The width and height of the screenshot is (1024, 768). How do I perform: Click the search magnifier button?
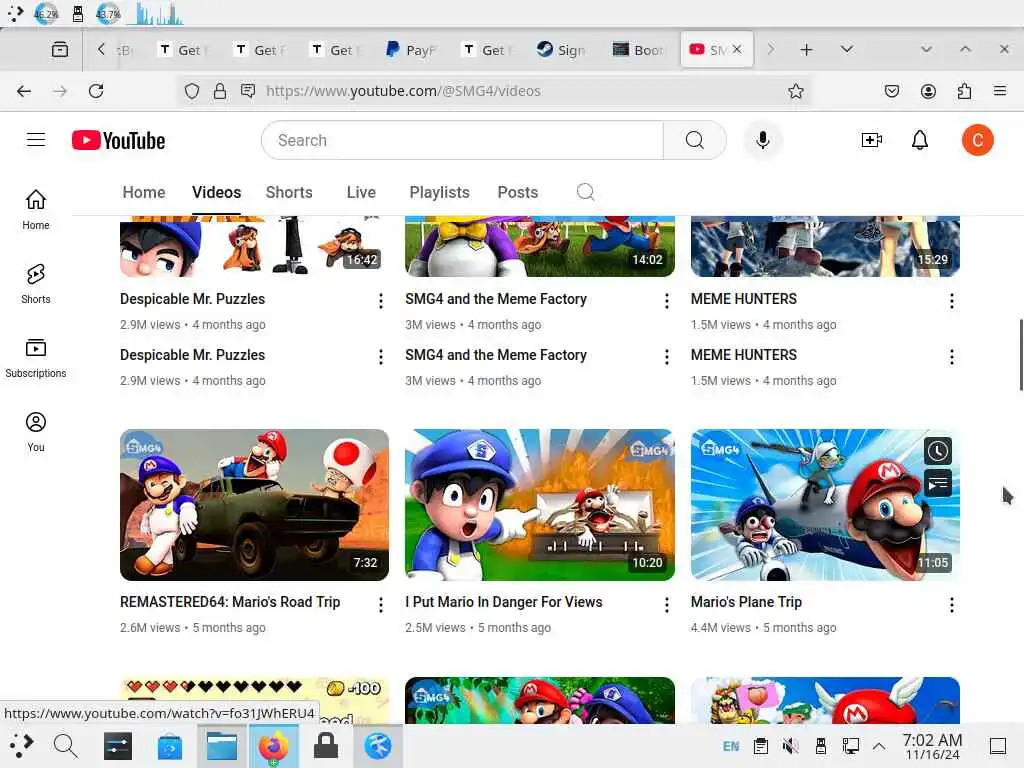695,140
